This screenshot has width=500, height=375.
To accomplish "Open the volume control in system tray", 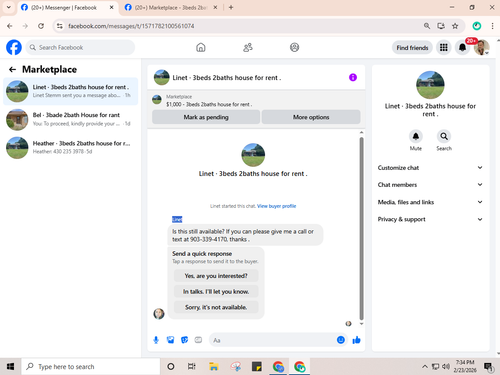I will click(x=446, y=367).
